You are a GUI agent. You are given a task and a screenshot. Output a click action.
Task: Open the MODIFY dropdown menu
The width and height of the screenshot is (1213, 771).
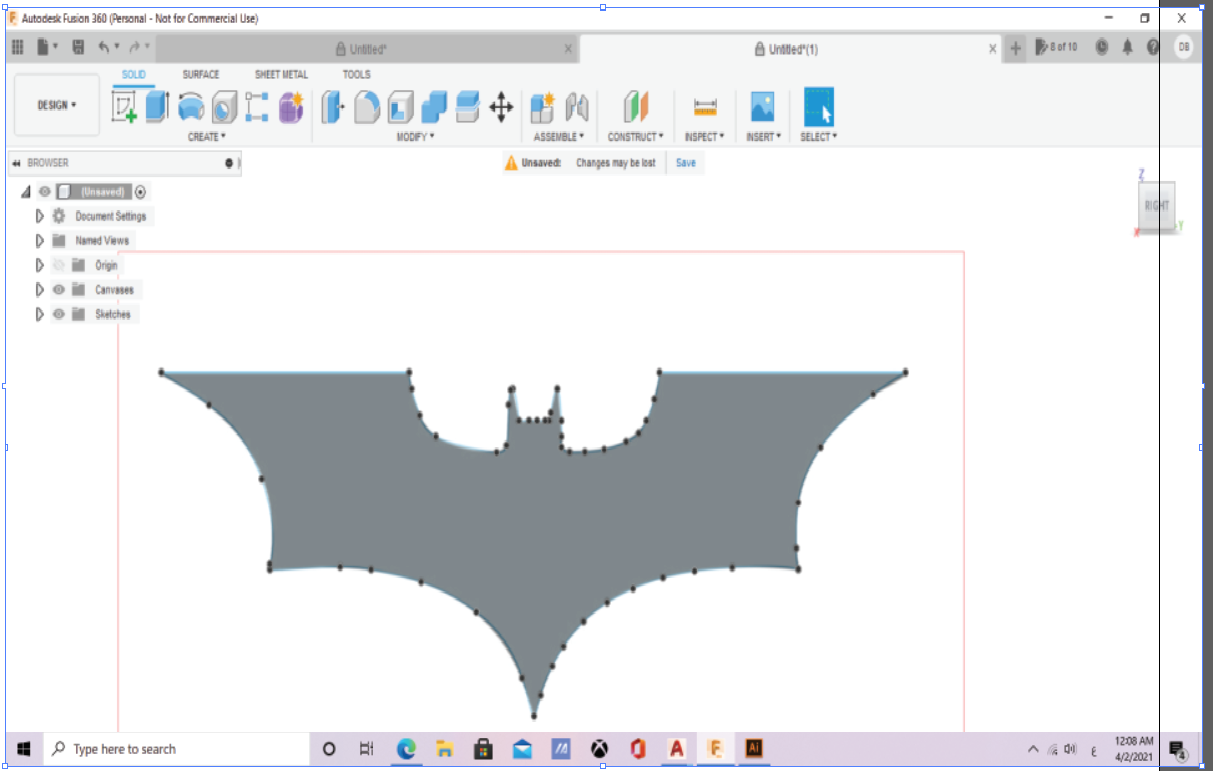point(416,137)
